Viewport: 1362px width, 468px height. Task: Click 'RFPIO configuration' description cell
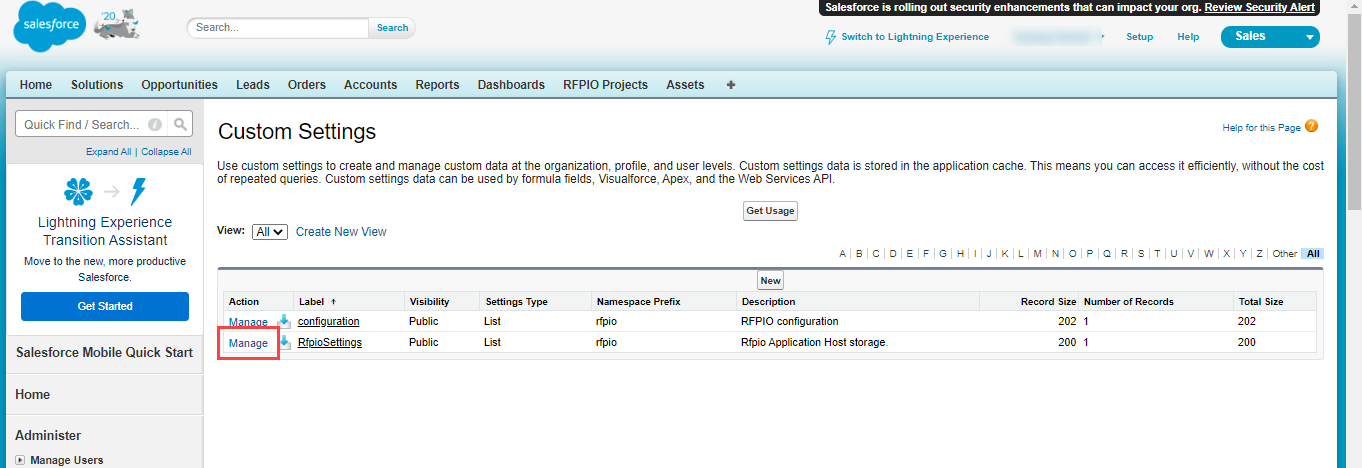click(789, 322)
